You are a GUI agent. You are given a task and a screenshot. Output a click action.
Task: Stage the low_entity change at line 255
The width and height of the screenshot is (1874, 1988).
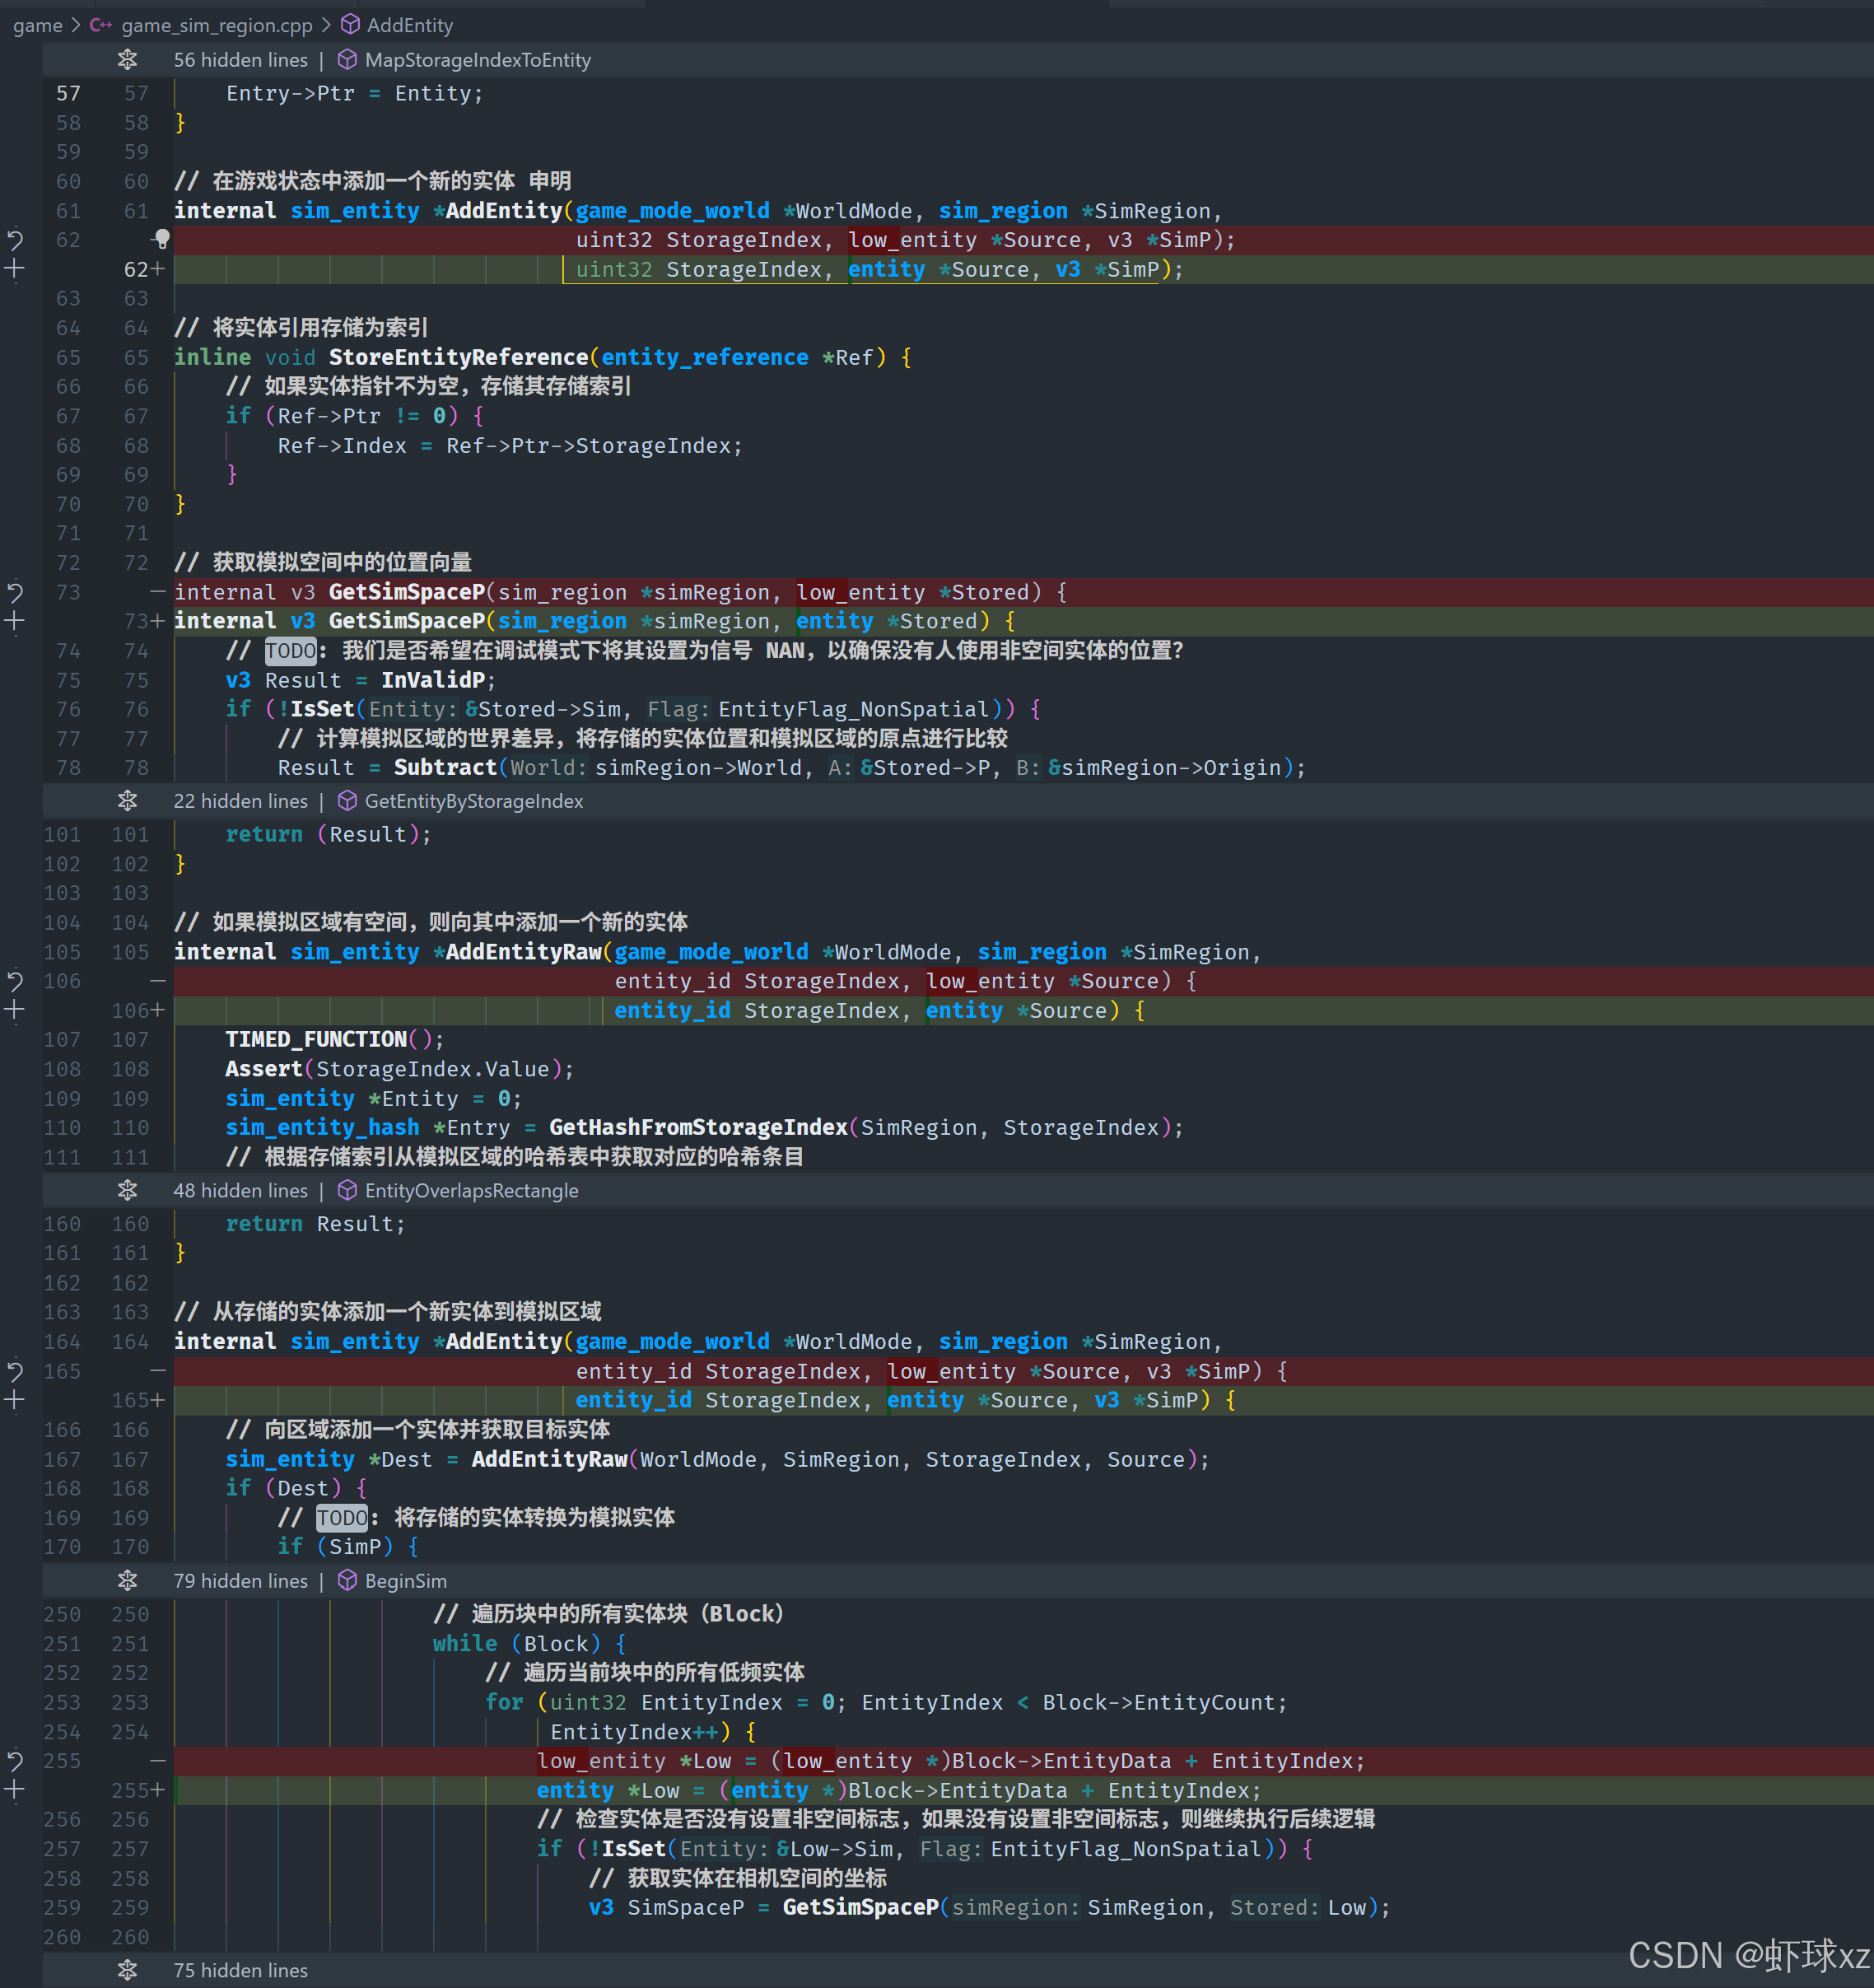coord(15,1790)
